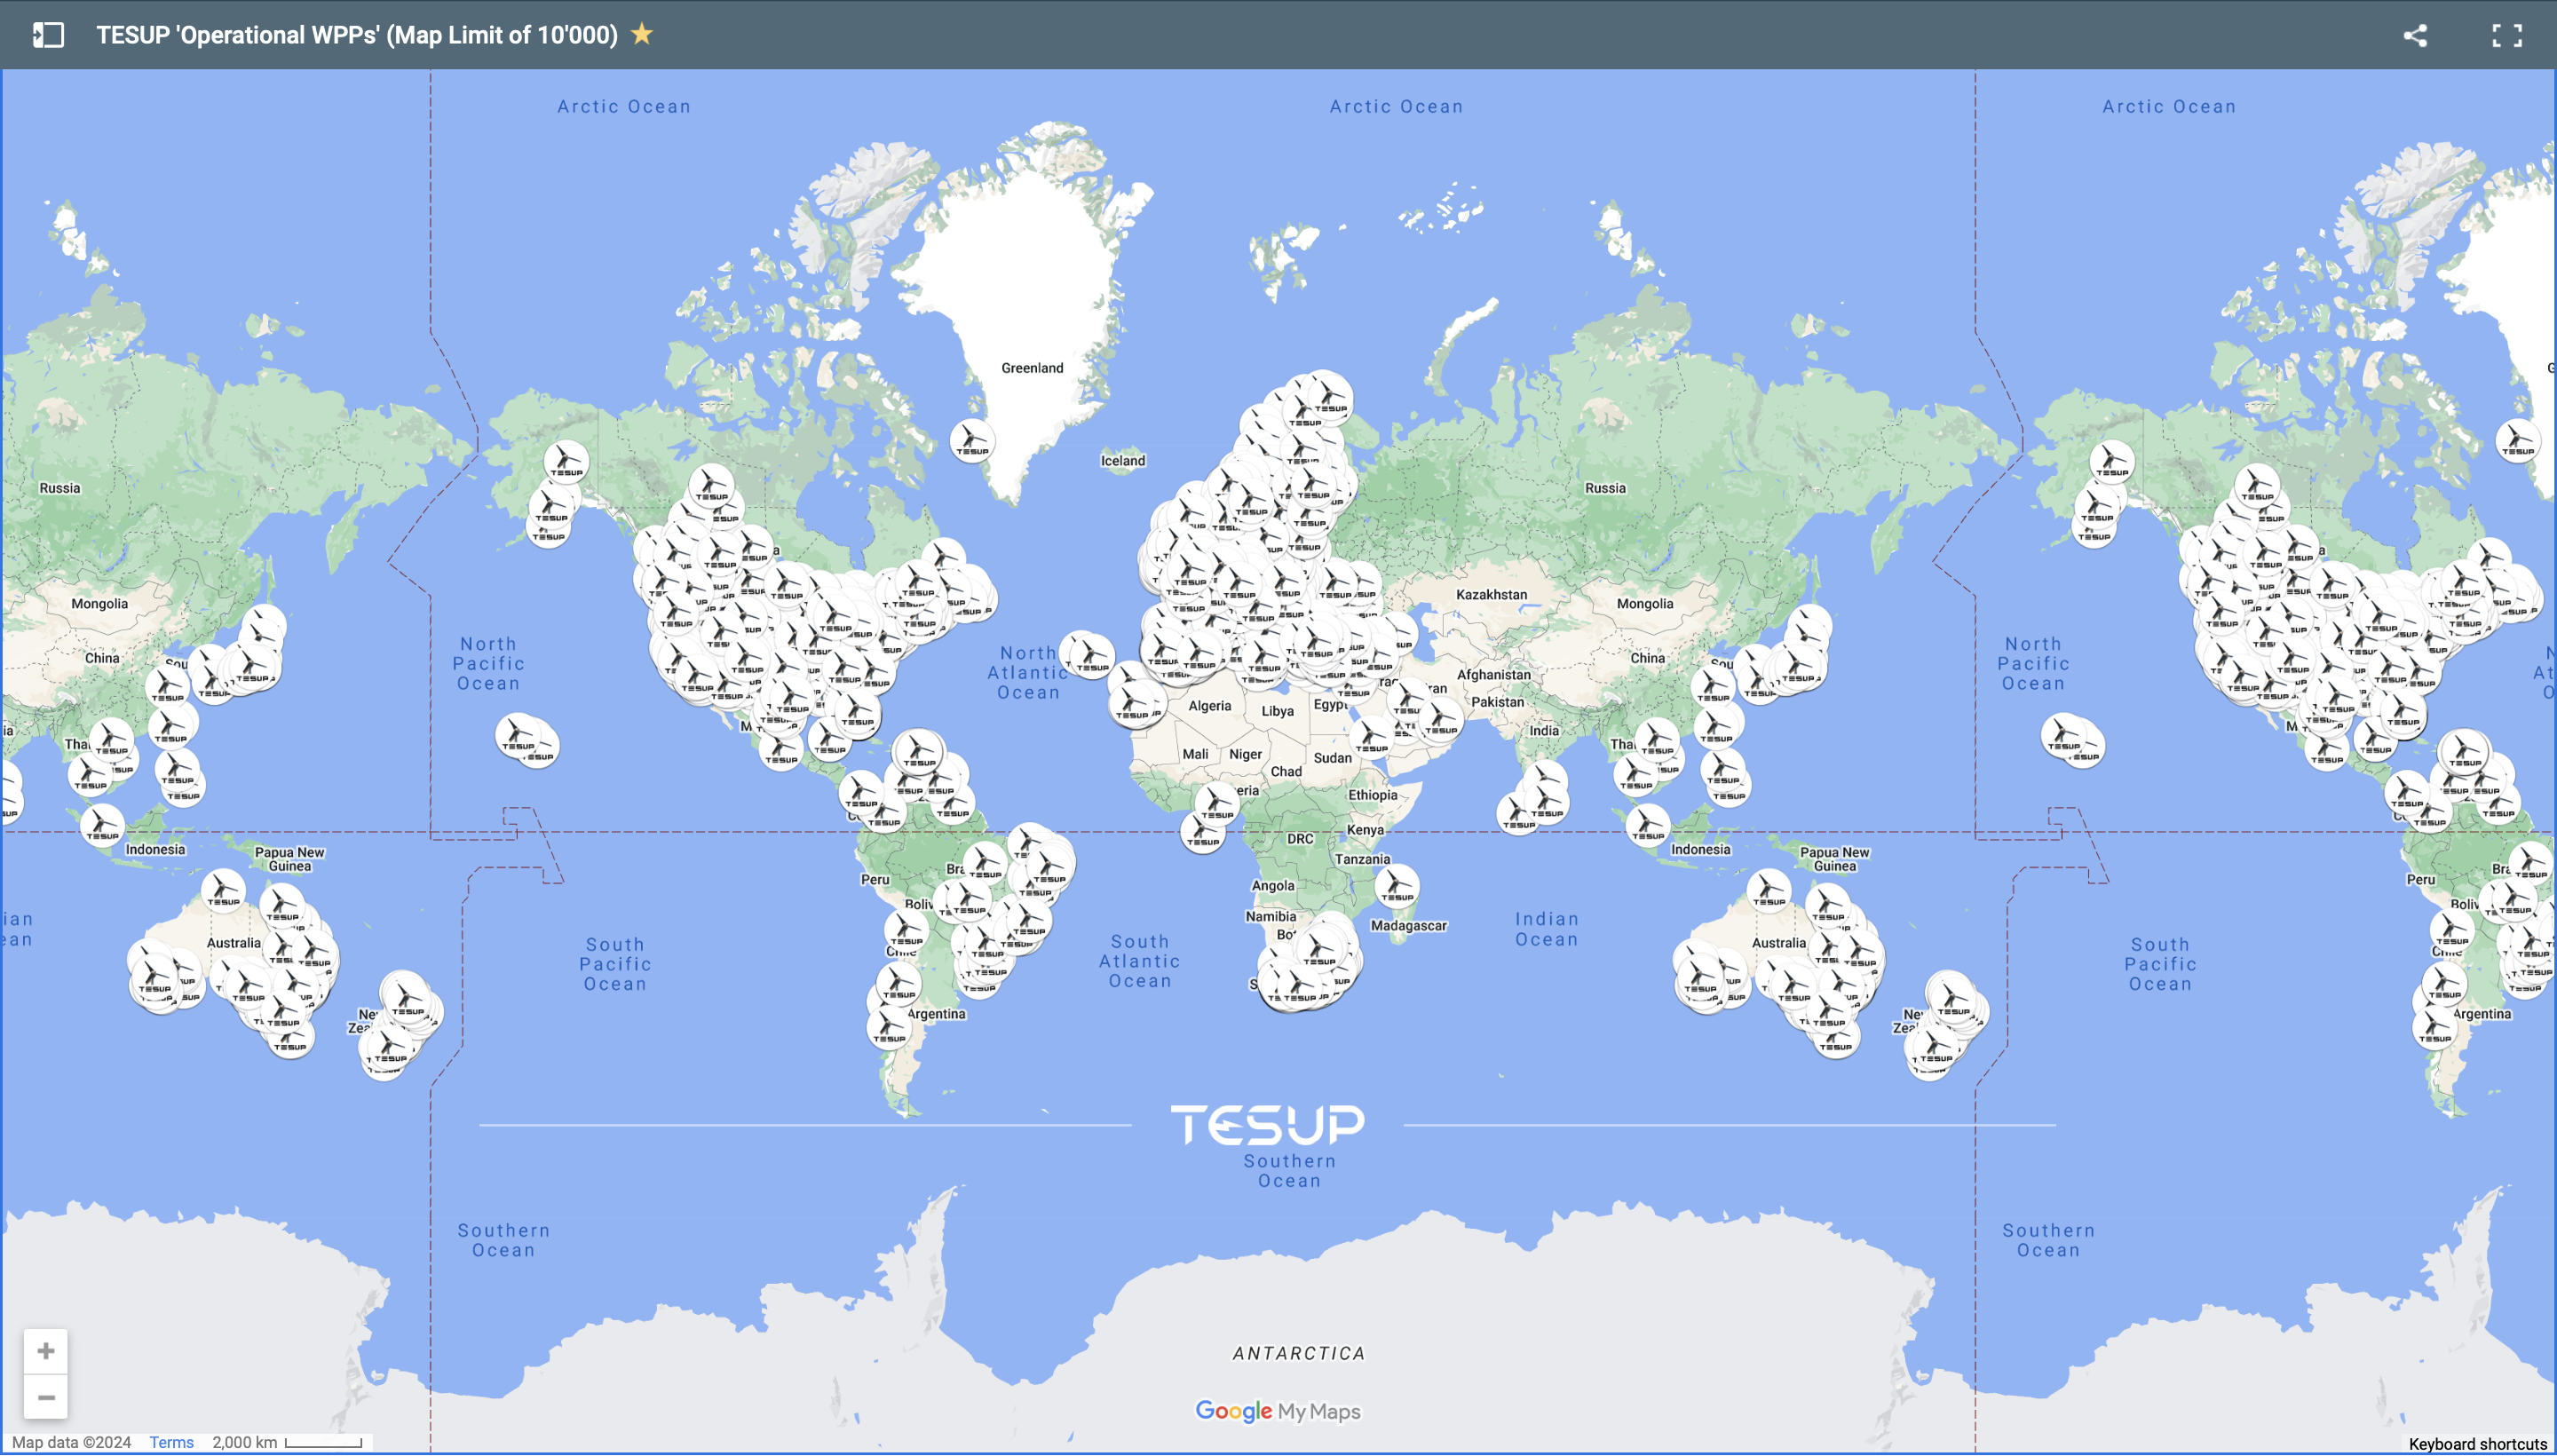Share the TESUP map

pyautogui.click(x=2415, y=36)
